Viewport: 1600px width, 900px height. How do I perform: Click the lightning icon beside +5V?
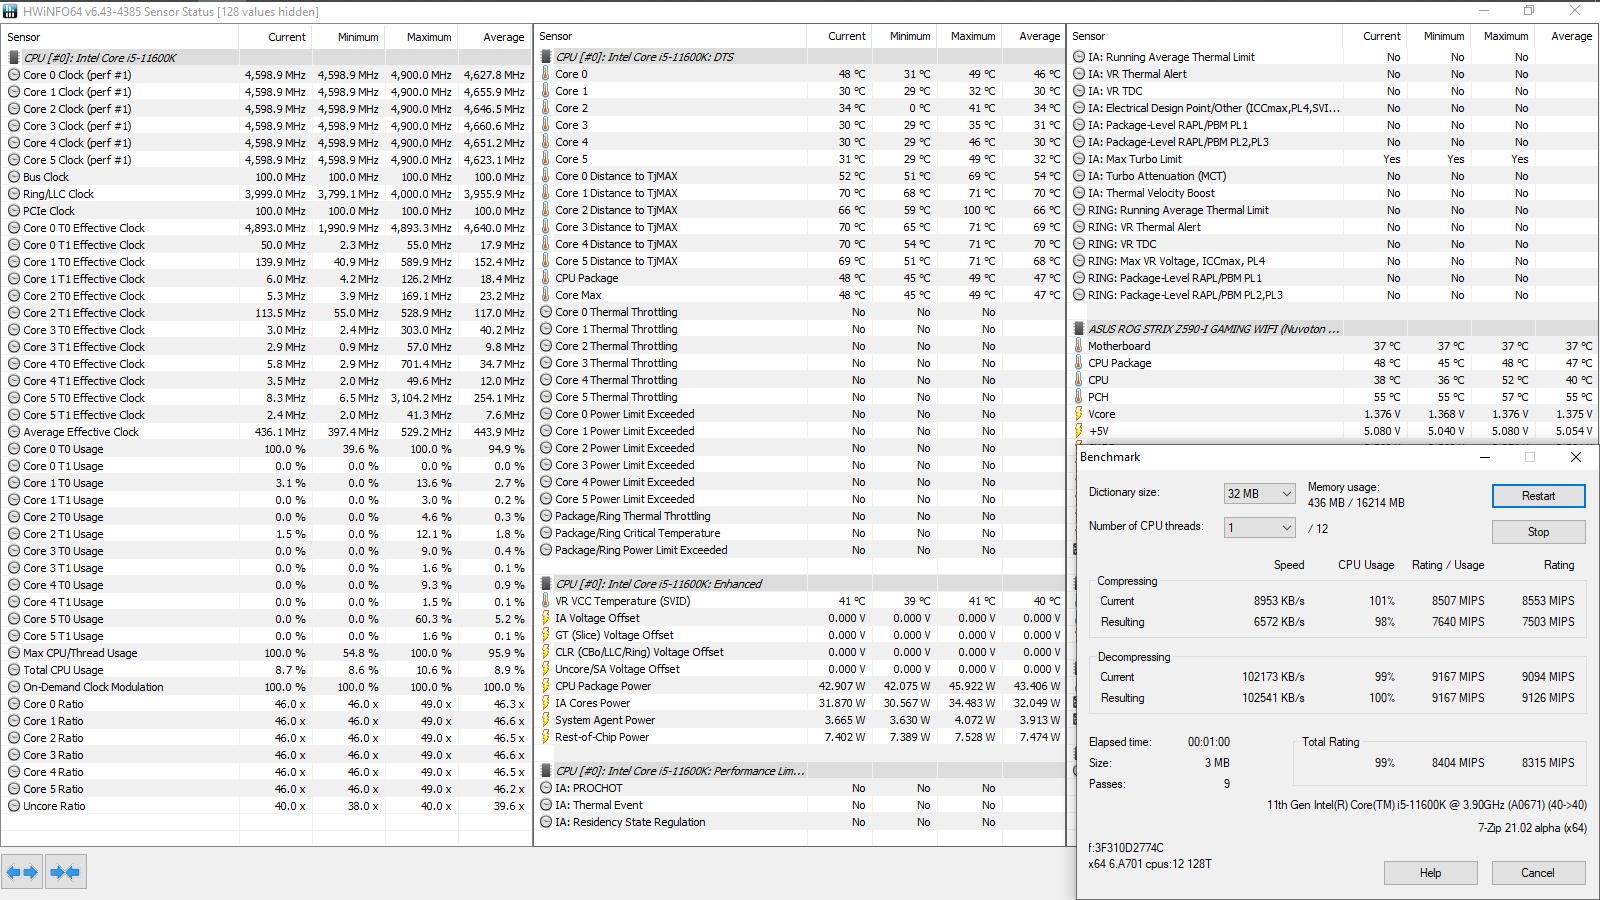pyautogui.click(x=1079, y=431)
